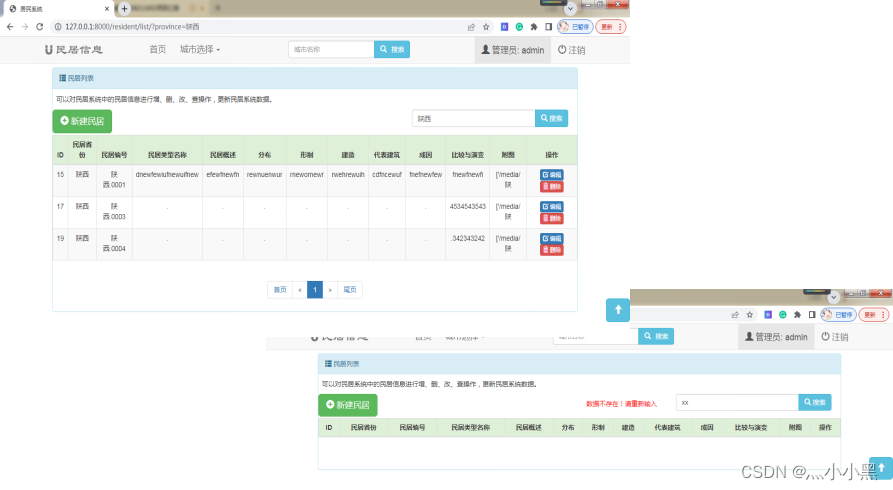Close the 居民系统 browser tab

pyautogui.click(x=106, y=9)
